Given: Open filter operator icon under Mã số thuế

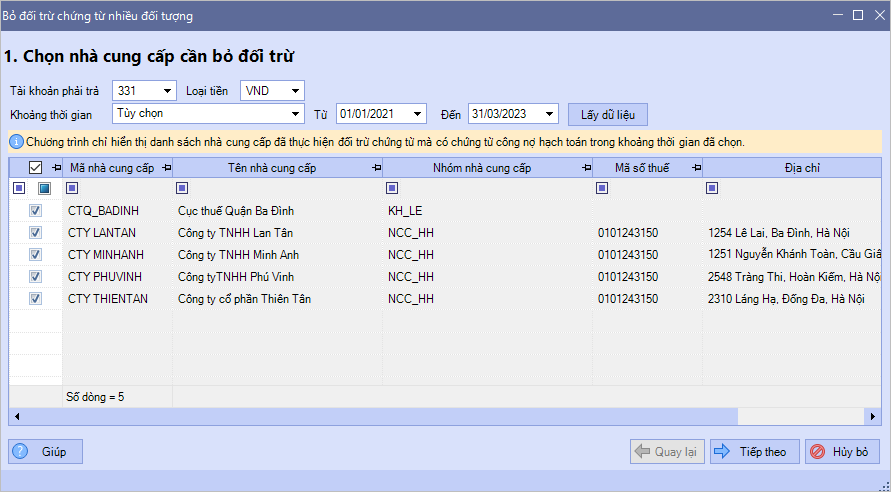Looking at the screenshot, I should tap(601, 188).
